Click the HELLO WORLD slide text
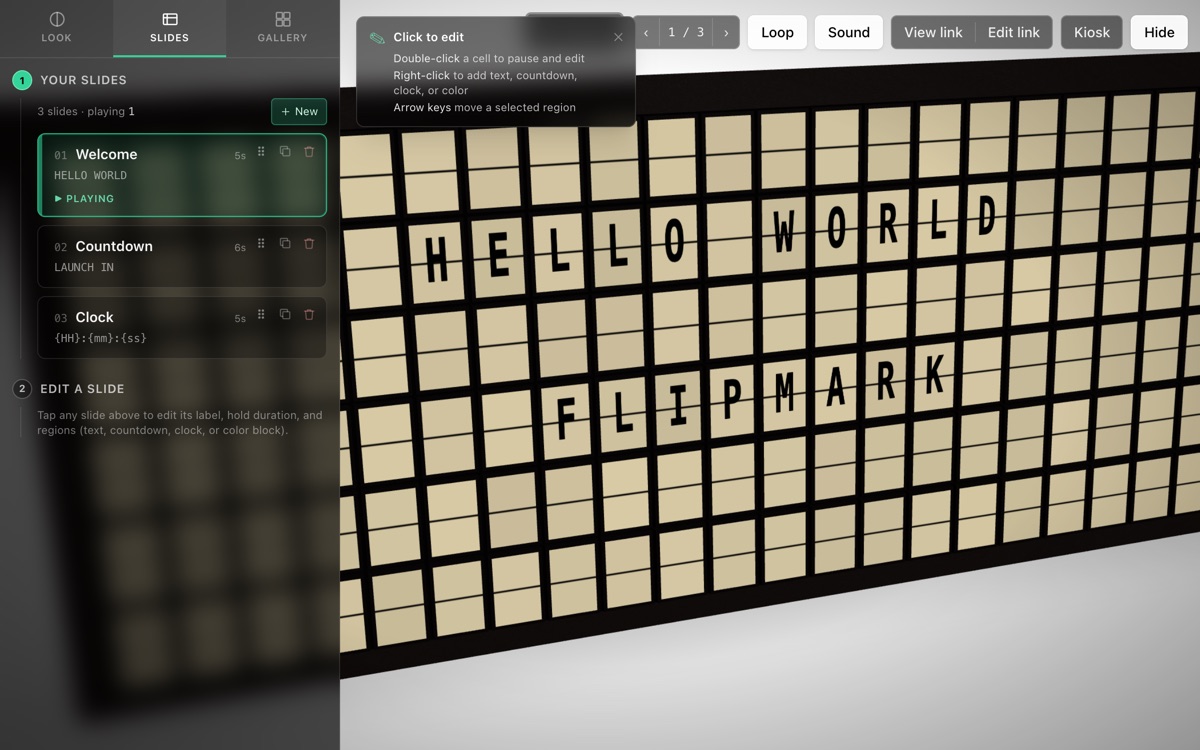 coord(90,176)
